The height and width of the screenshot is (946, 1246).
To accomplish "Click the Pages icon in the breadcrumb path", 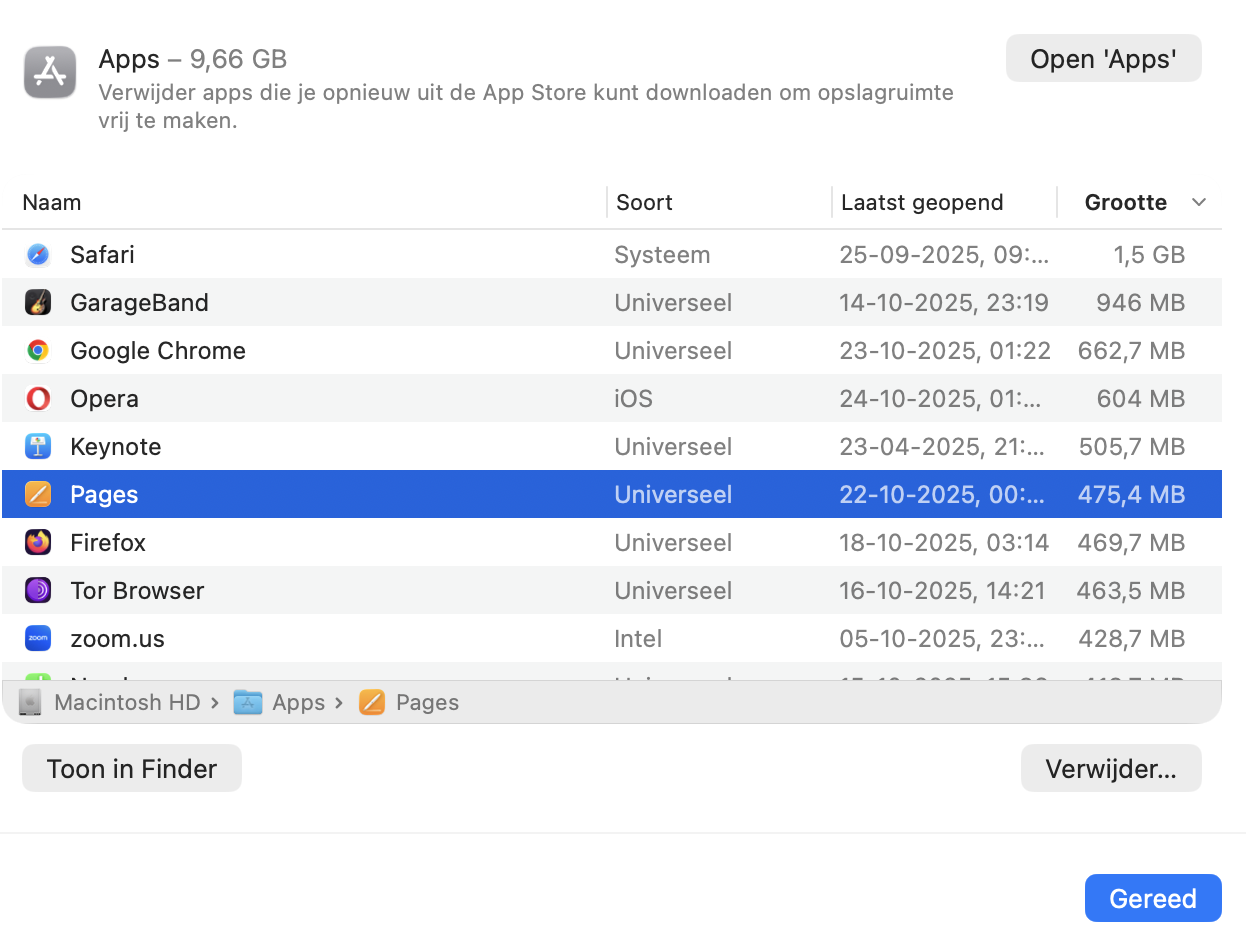I will [x=371, y=702].
